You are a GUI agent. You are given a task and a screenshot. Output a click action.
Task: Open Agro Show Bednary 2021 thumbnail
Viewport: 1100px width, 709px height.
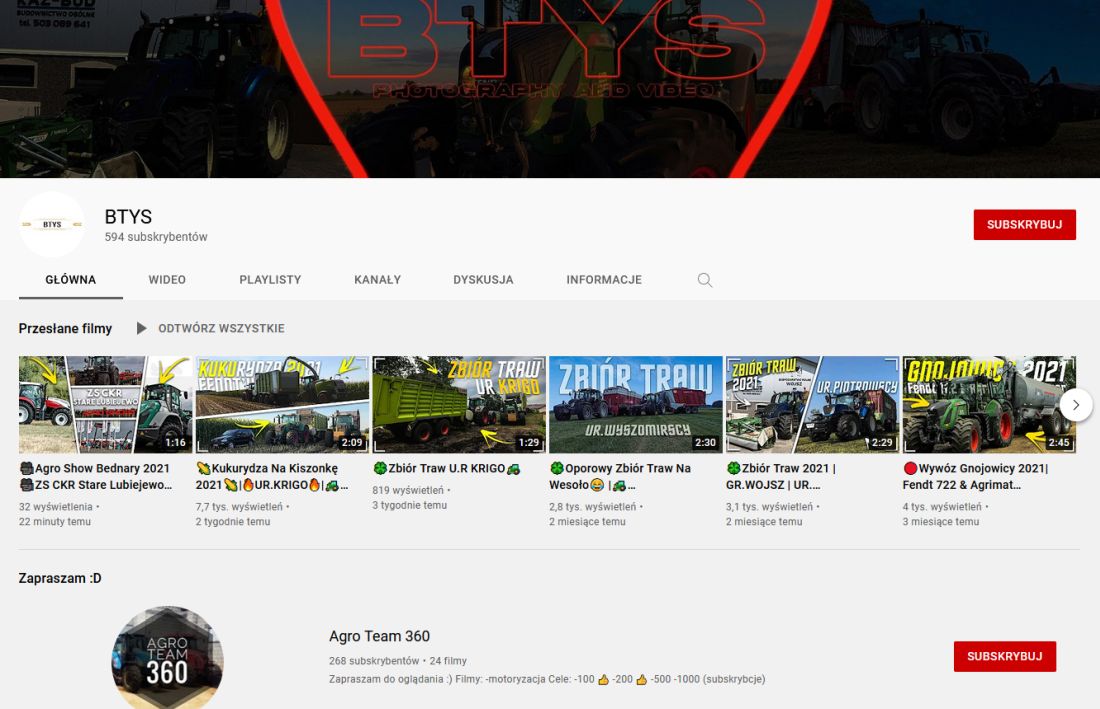point(105,405)
